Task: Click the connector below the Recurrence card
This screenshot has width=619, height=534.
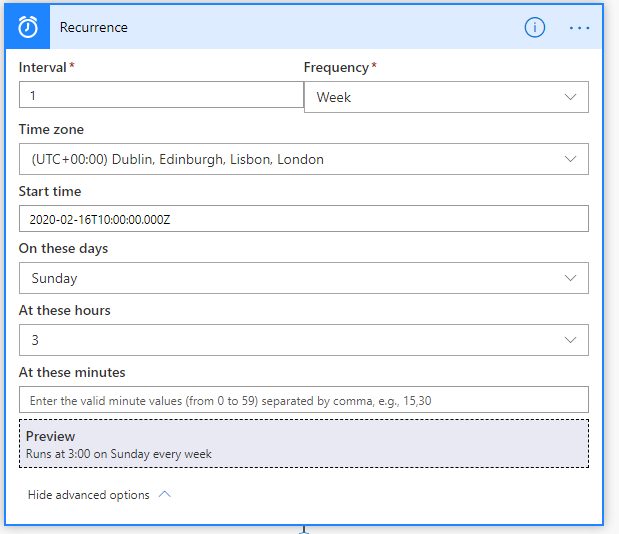Action: 304,530
